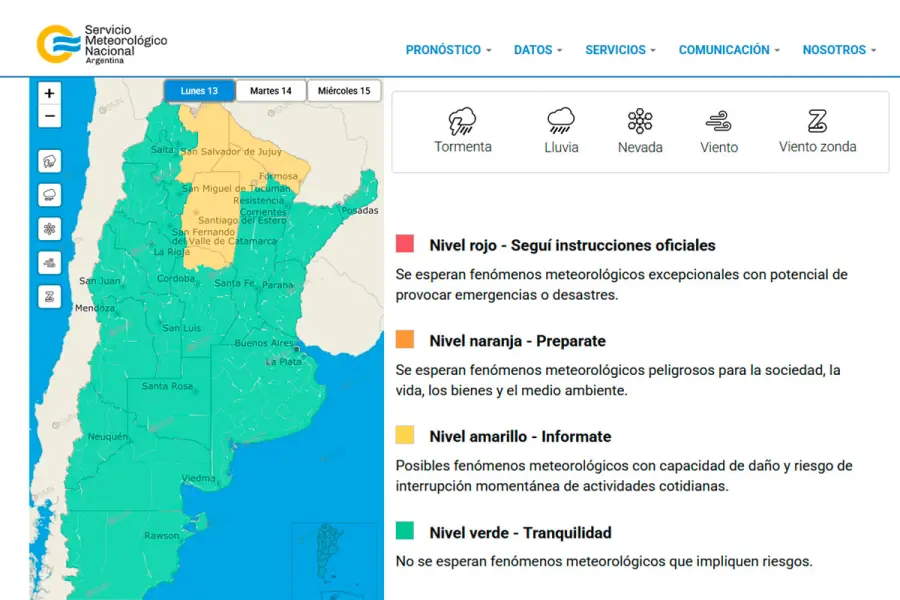Click the Viento wind icon
900x600 pixels.
click(x=718, y=122)
